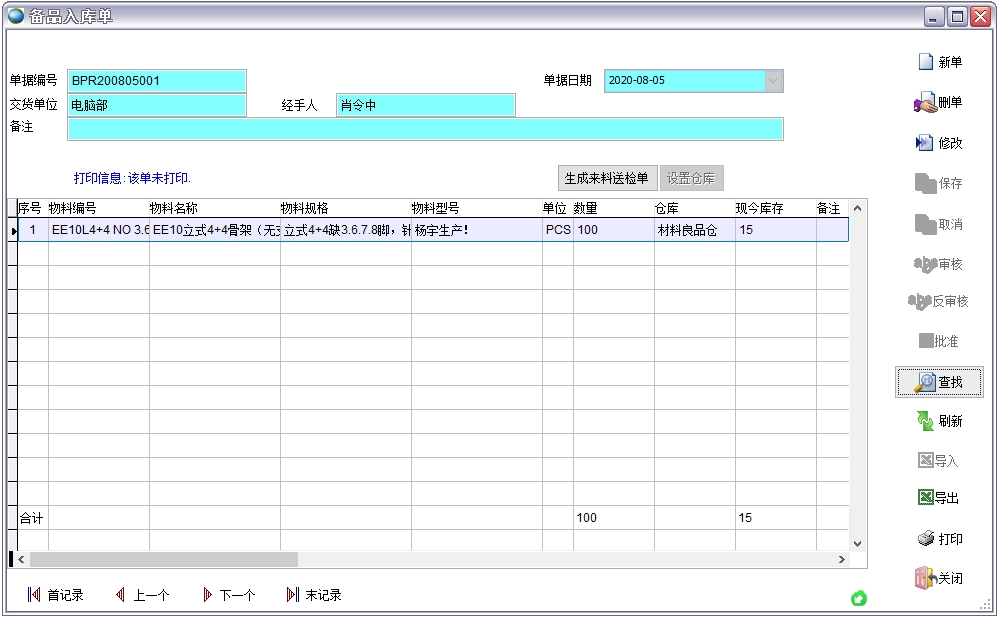The height and width of the screenshot is (618, 998).
Task: Click the table's vertical scrollbar down arrow
Action: [857, 543]
